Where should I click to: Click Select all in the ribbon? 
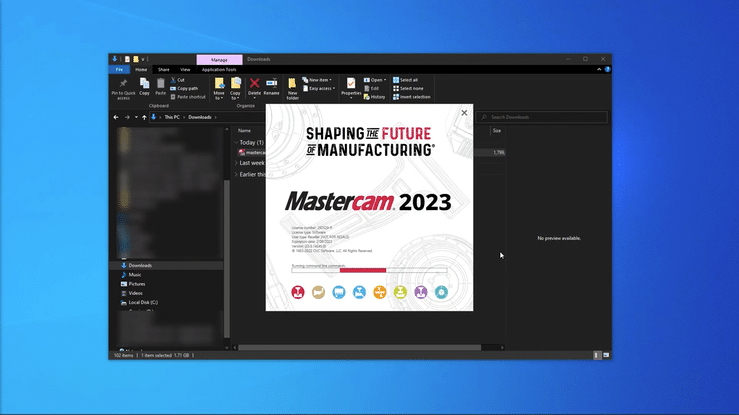point(405,80)
